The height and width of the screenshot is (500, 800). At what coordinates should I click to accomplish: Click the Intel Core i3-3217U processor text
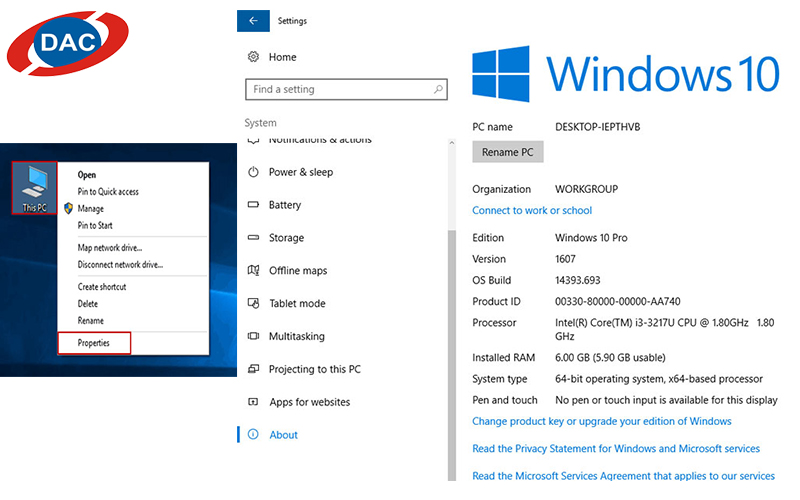click(x=665, y=329)
